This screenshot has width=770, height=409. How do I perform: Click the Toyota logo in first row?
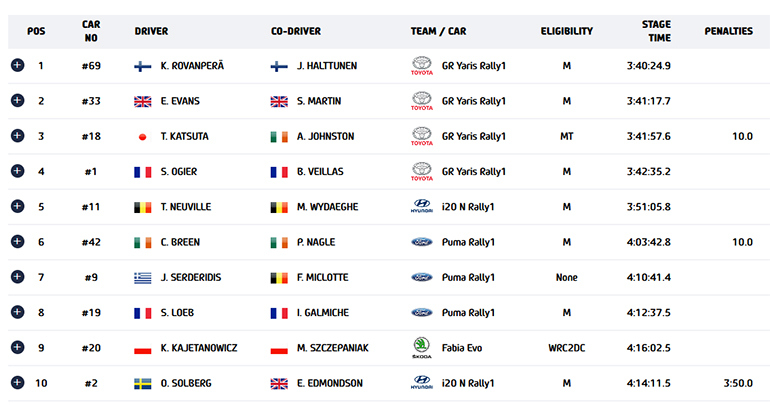[x=421, y=66]
